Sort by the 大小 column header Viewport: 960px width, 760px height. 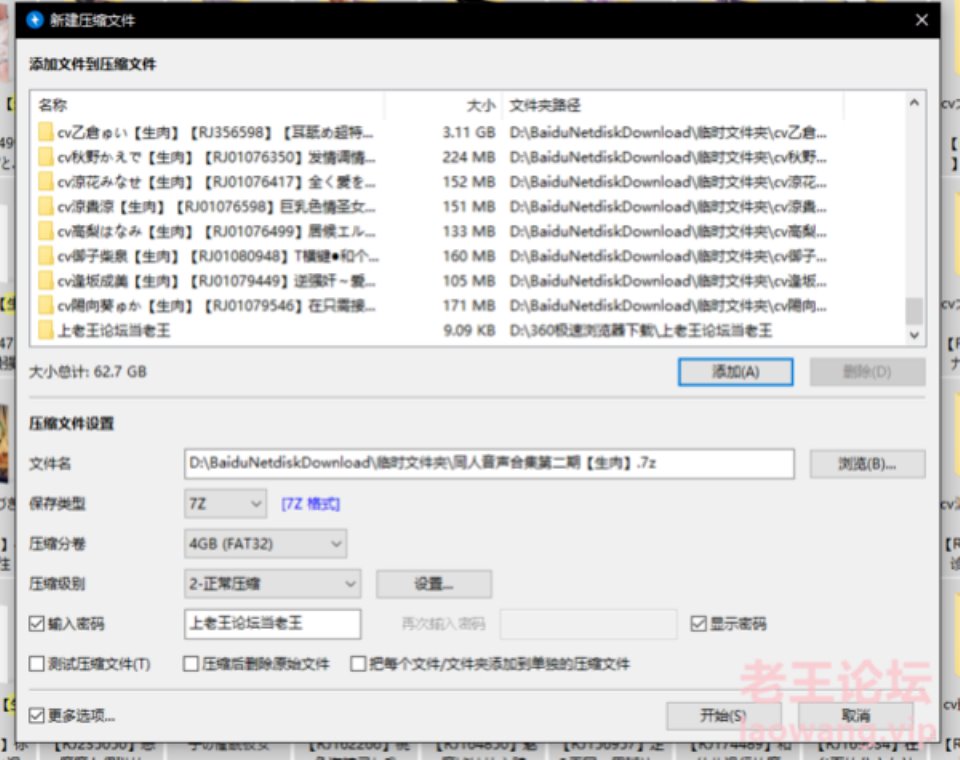[443, 105]
